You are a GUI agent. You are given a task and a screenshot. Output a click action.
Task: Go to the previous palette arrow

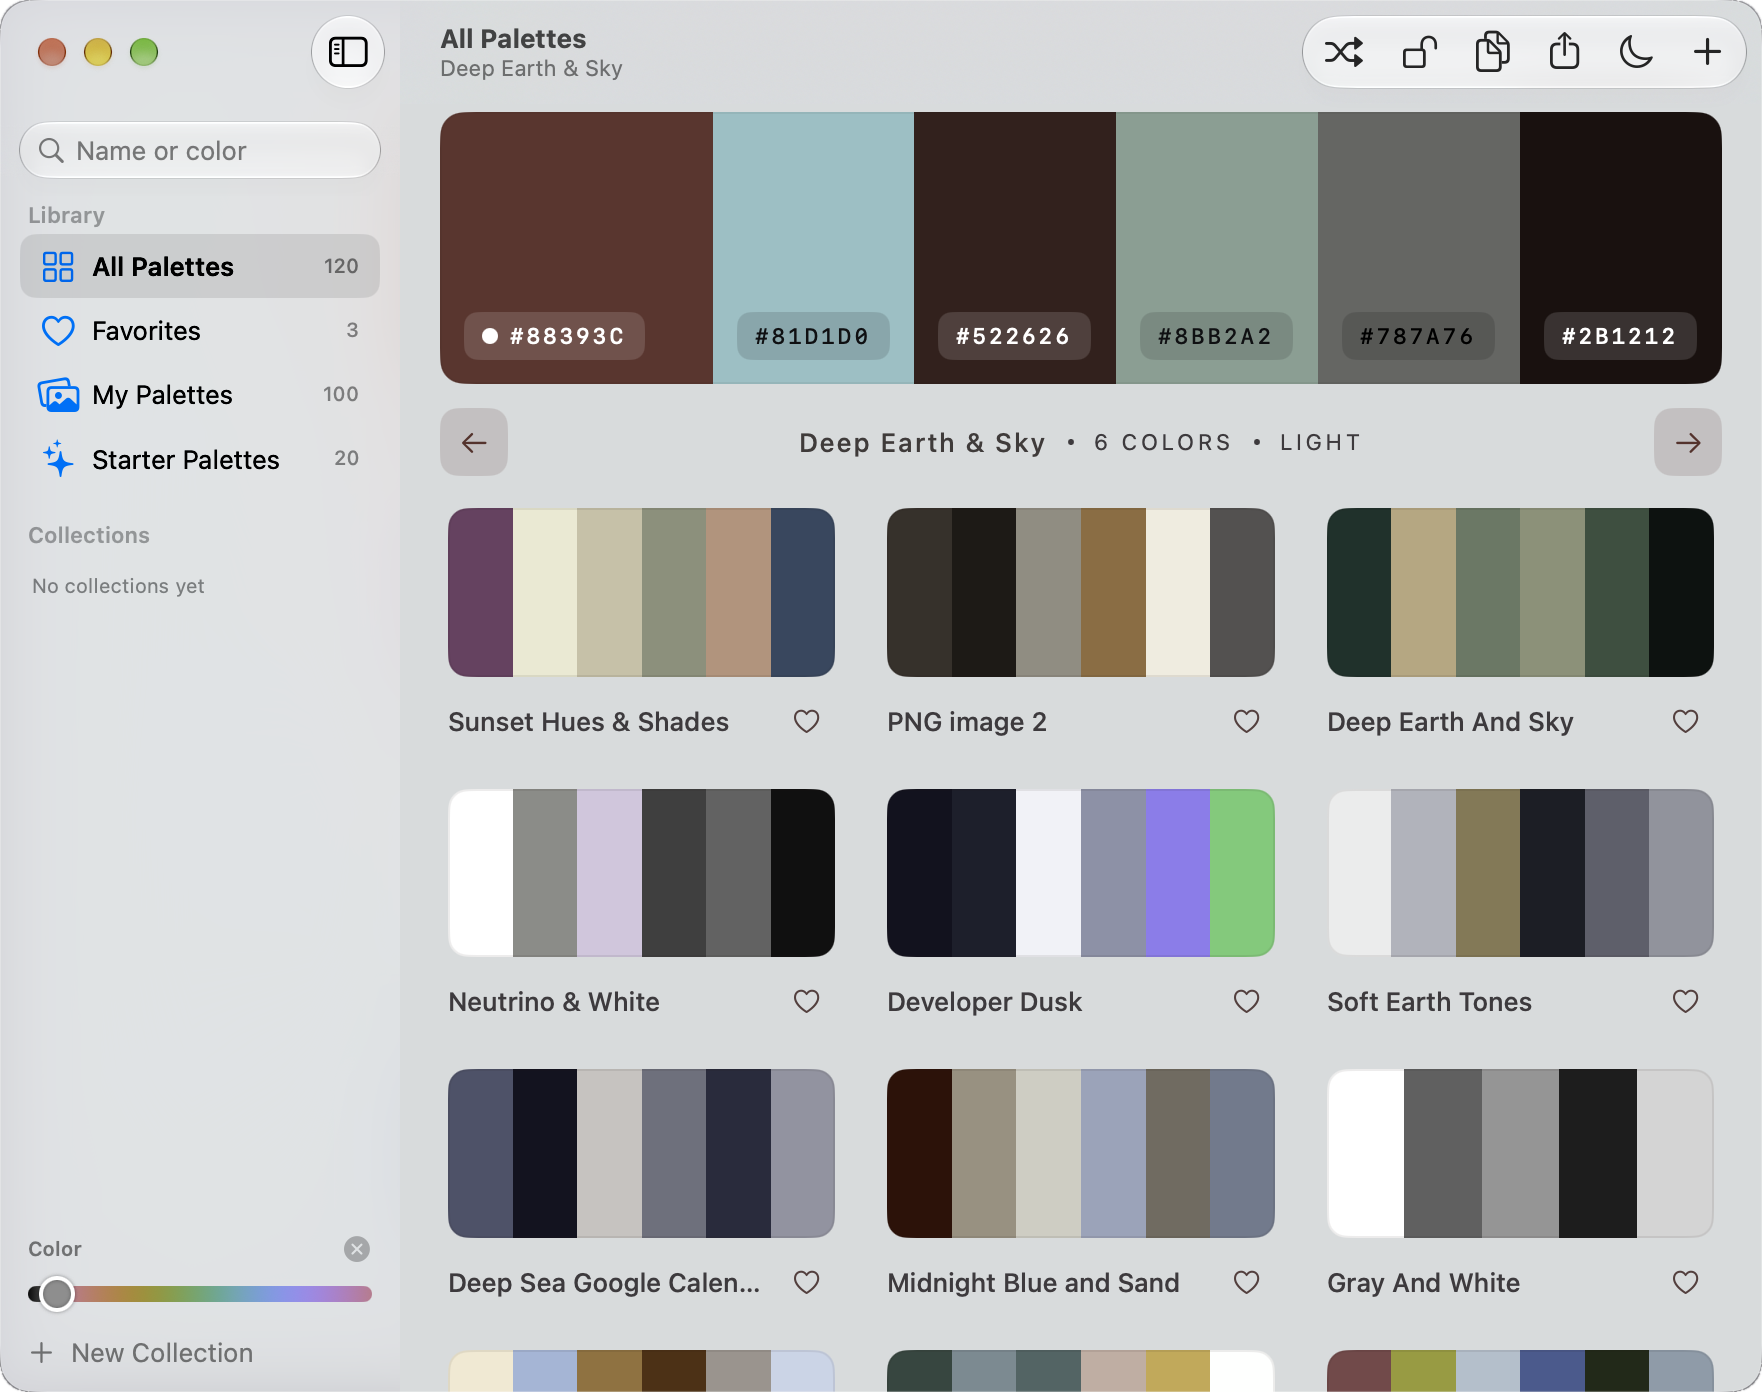click(474, 442)
